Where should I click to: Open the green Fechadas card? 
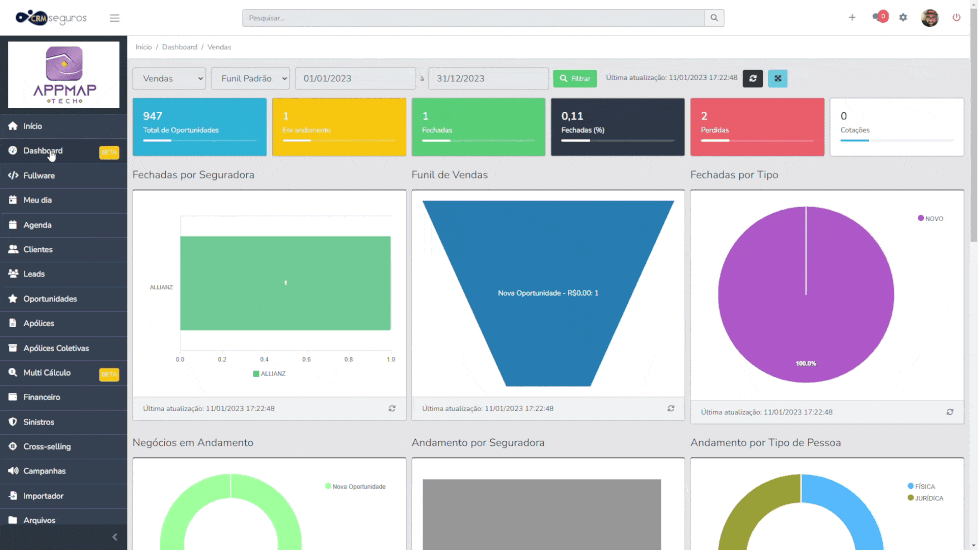point(478,127)
